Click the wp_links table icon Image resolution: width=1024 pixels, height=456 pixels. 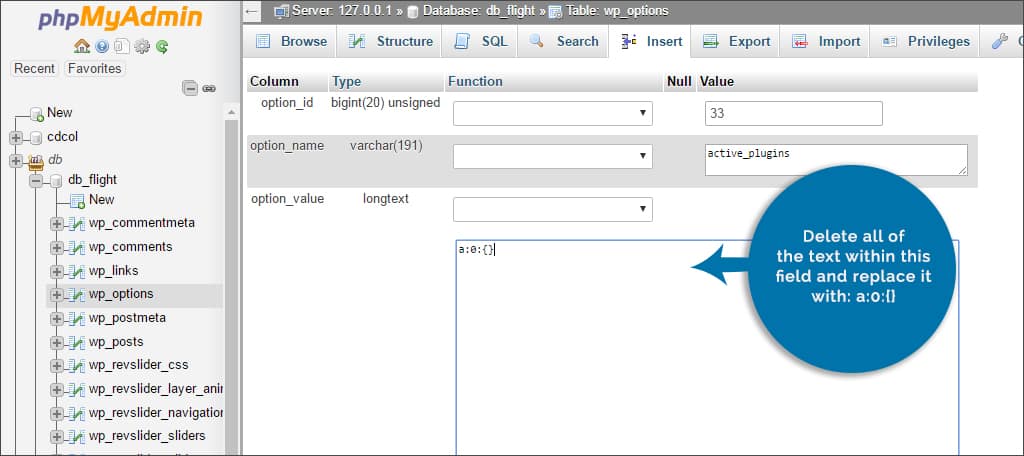tap(77, 271)
